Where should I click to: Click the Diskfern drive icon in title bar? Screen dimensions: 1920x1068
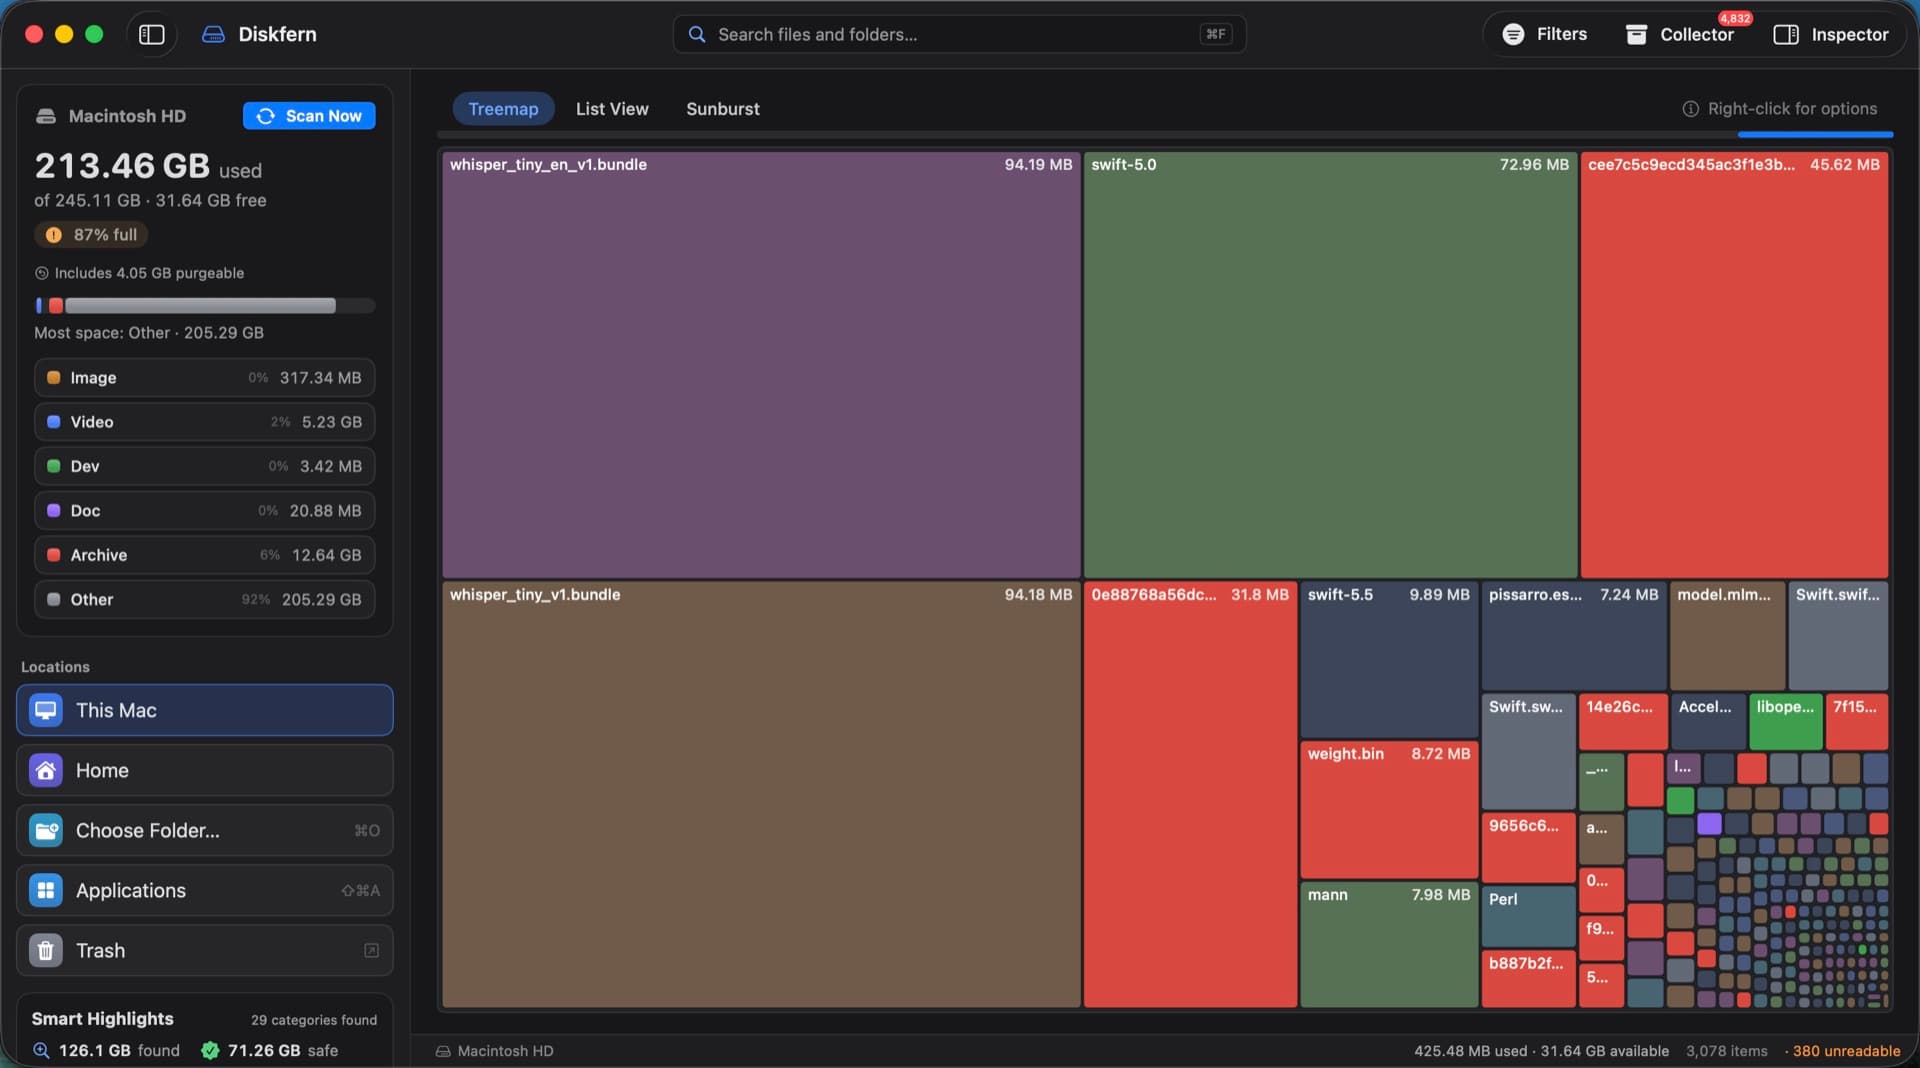click(x=213, y=34)
